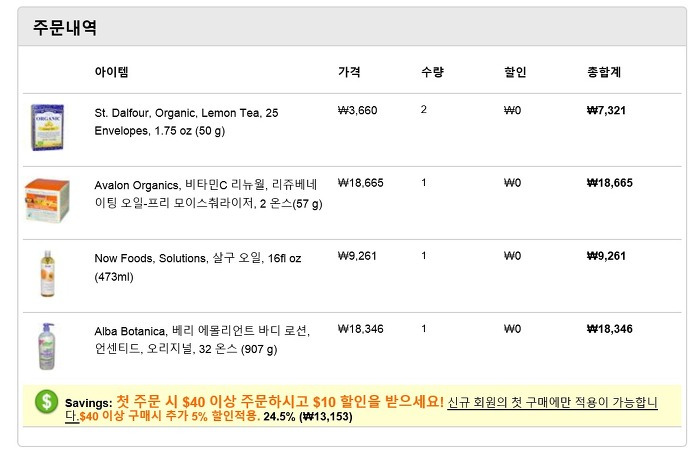Click the 아이템 column header

click(x=112, y=72)
